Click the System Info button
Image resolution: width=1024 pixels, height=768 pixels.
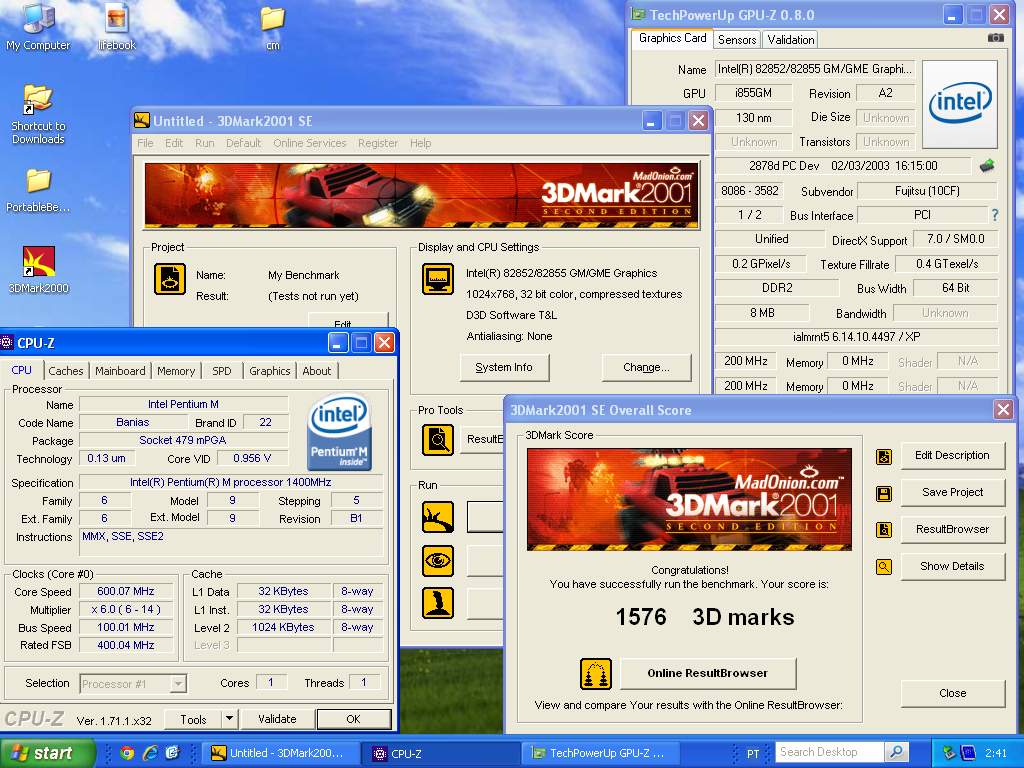pyautogui.click(x=504, y=368)
